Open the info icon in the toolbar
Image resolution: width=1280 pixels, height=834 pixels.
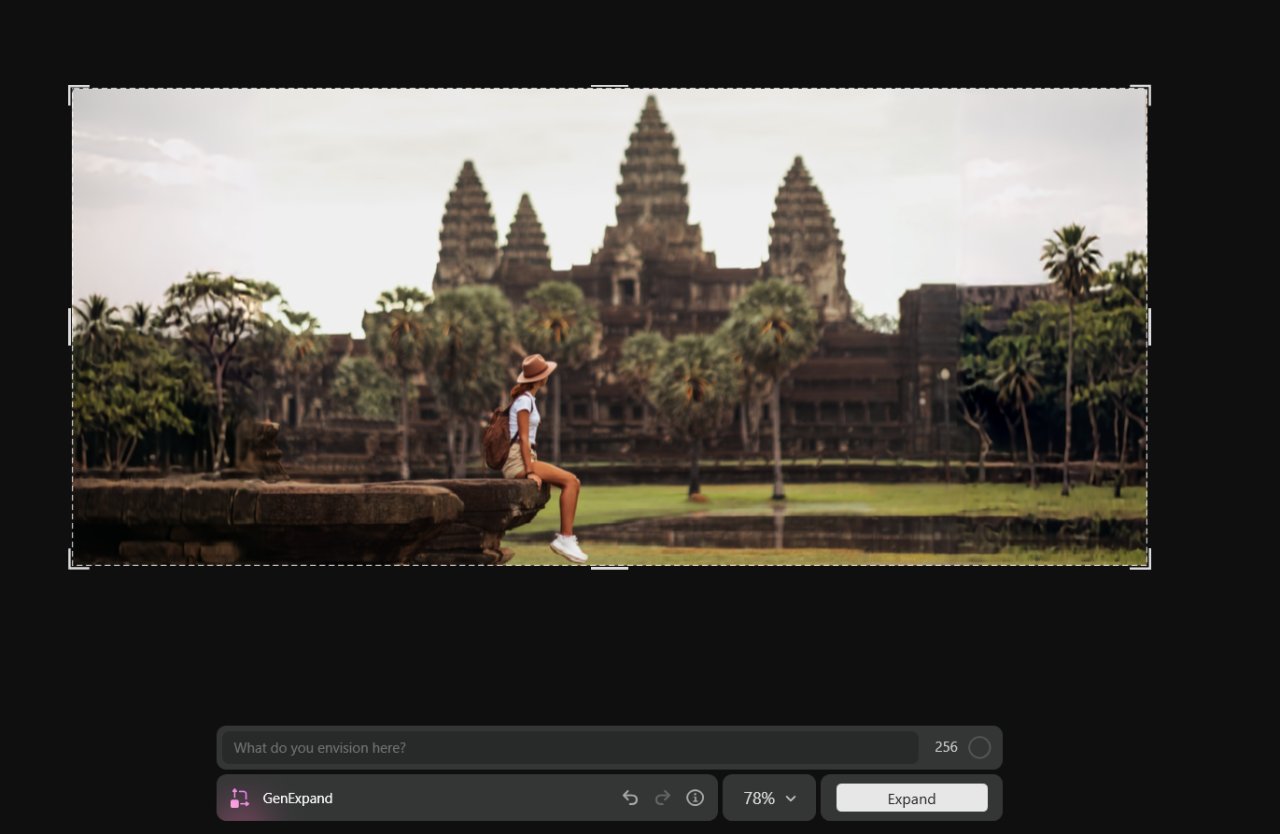695,798
